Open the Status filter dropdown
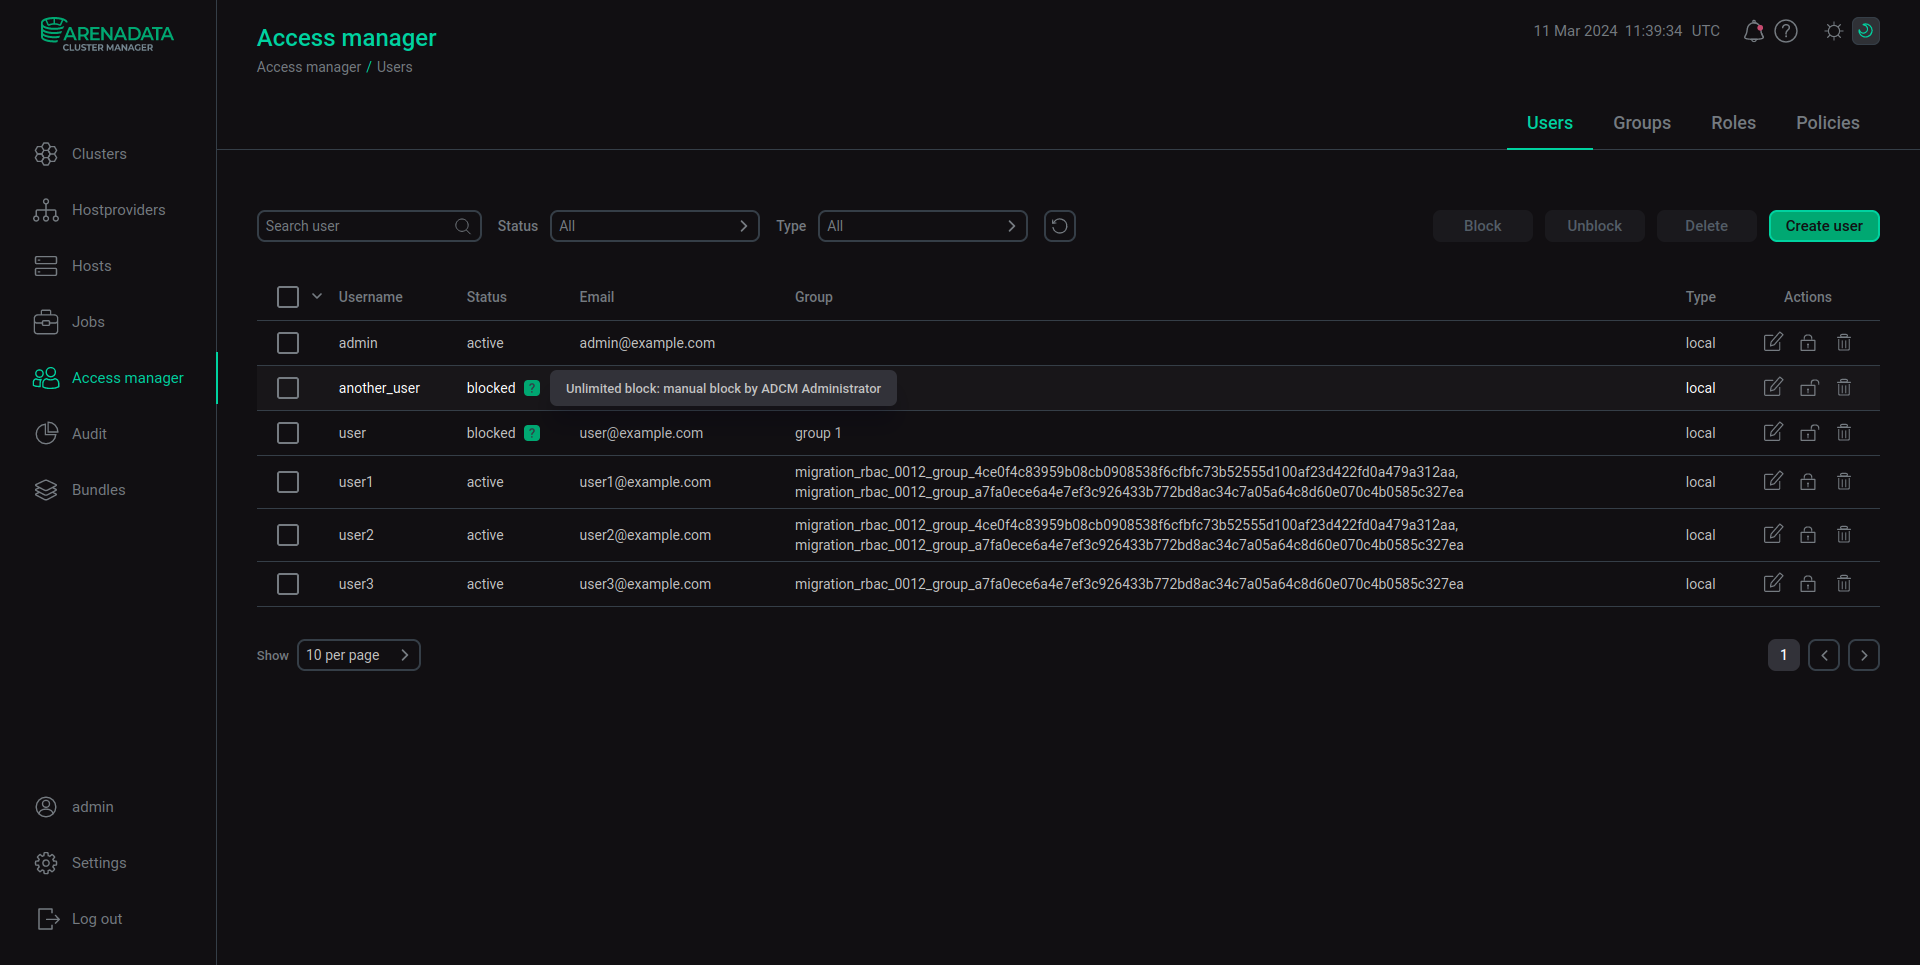The width and height of the screenshot is (1920, 965). pos(654,226)
